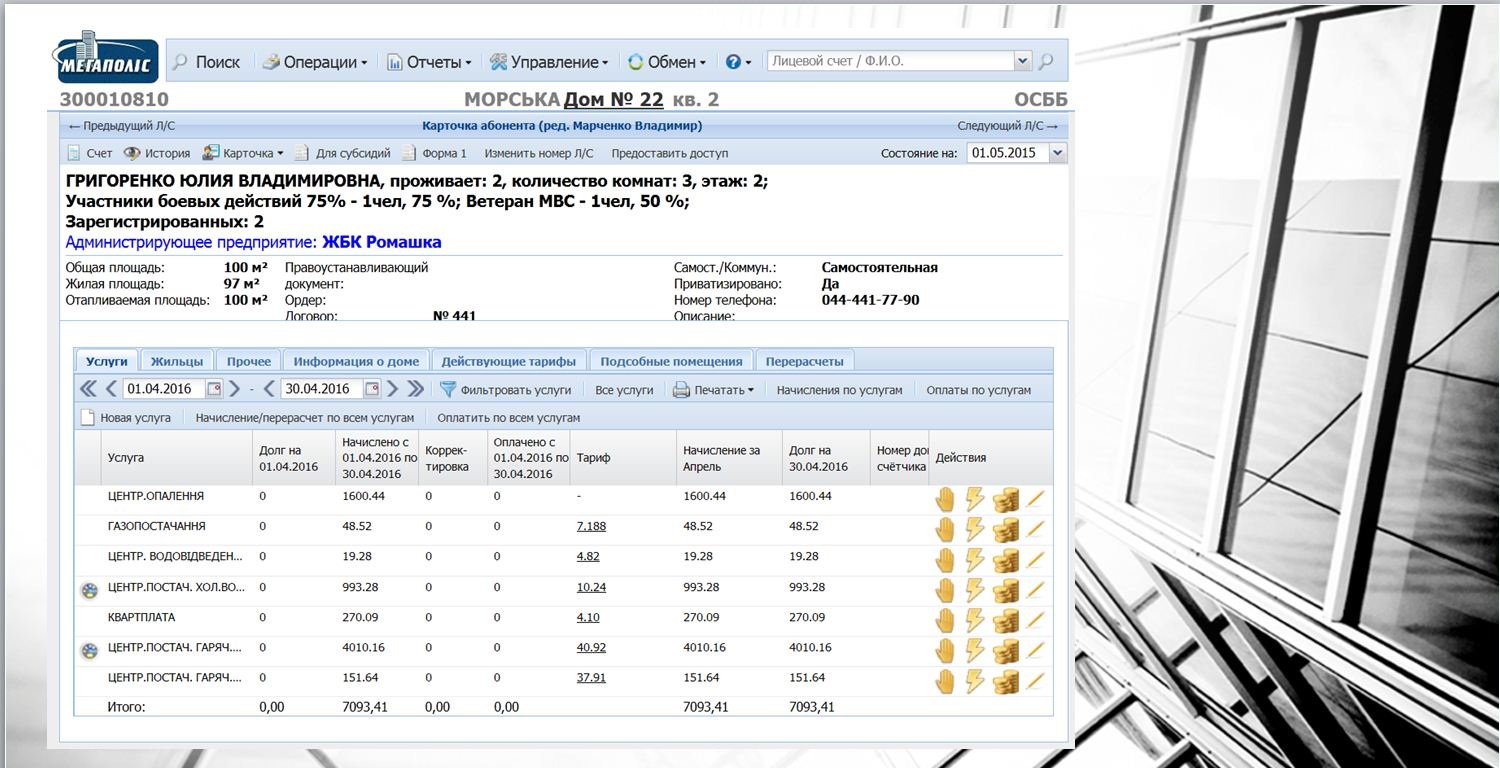Screen dimensions: 1500x768
Task: Step start date 01.04.2016 forward with right arrow
Action: click(x=234, y=389)
